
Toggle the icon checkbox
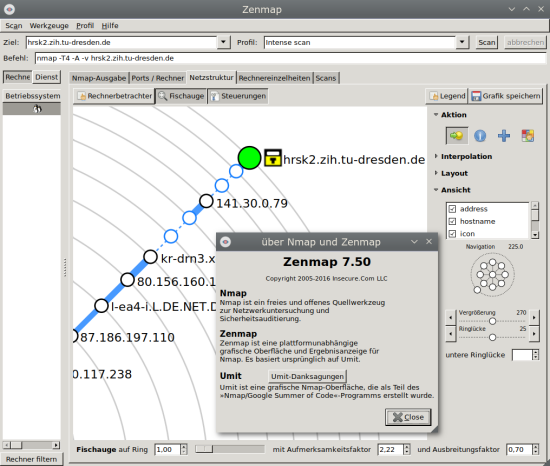click(452, 234)
